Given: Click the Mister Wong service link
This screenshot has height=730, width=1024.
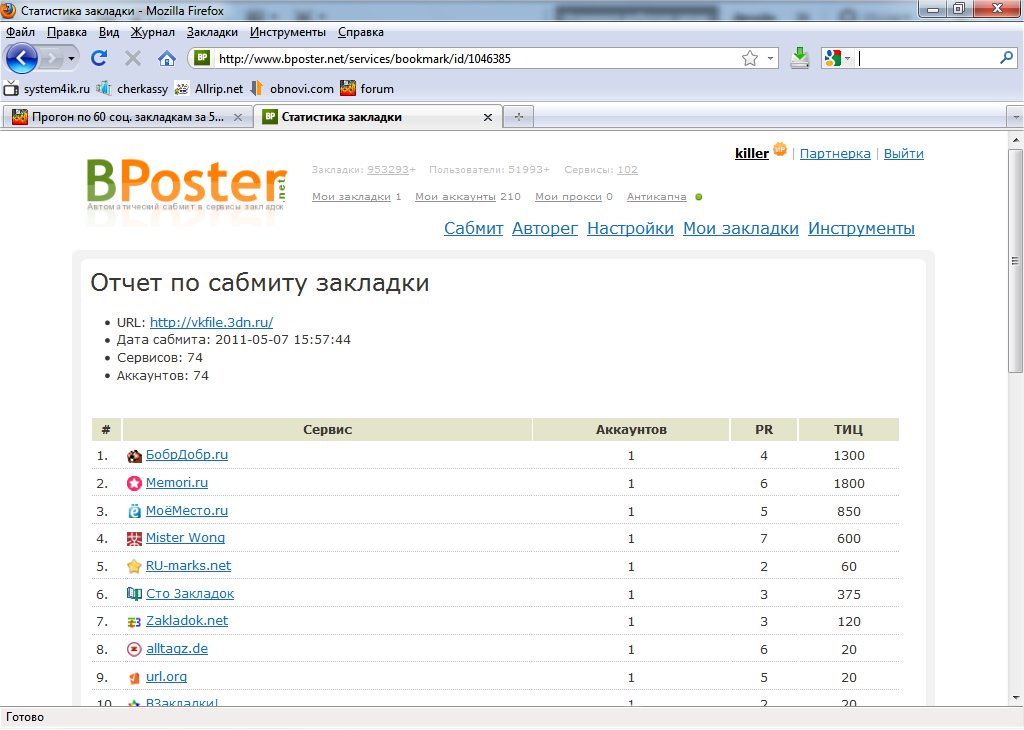Looking at the screenshot, I should 185,537.
